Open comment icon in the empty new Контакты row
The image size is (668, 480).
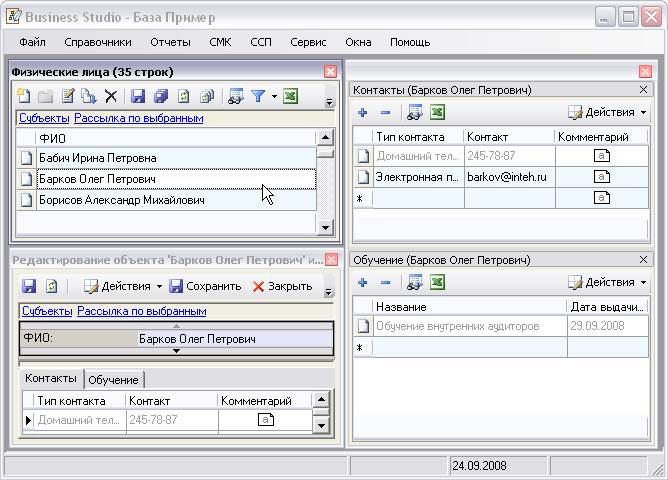click(602, 197)
